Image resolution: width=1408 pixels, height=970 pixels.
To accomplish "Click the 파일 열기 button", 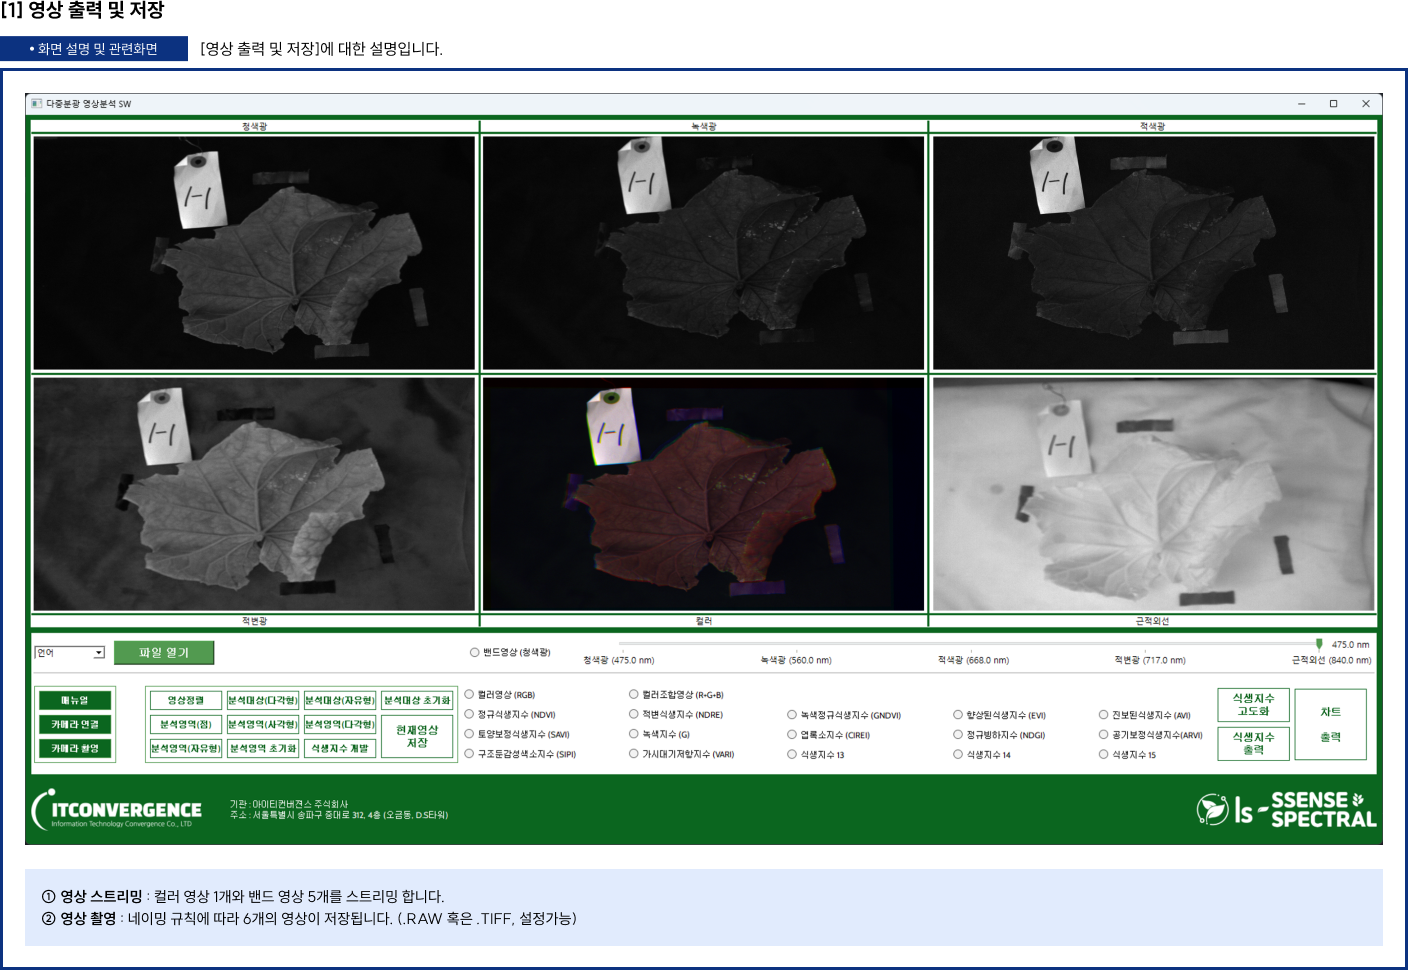I will click(x=164, y=653).
